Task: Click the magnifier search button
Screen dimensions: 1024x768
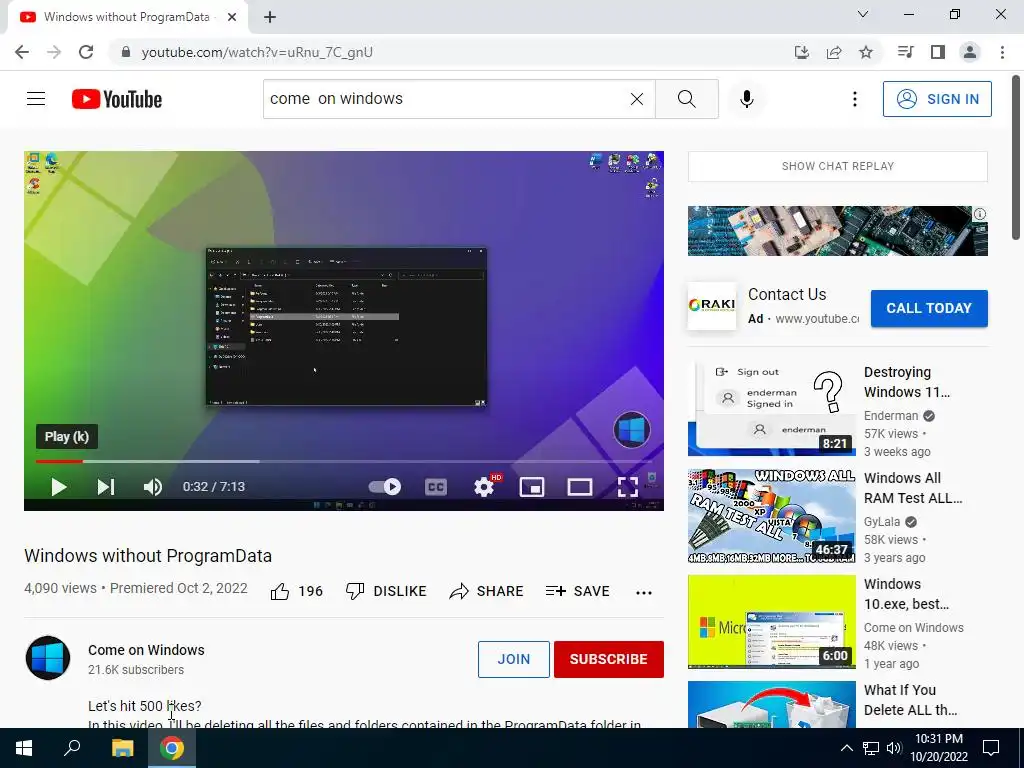Action: (x=686, y=99)
